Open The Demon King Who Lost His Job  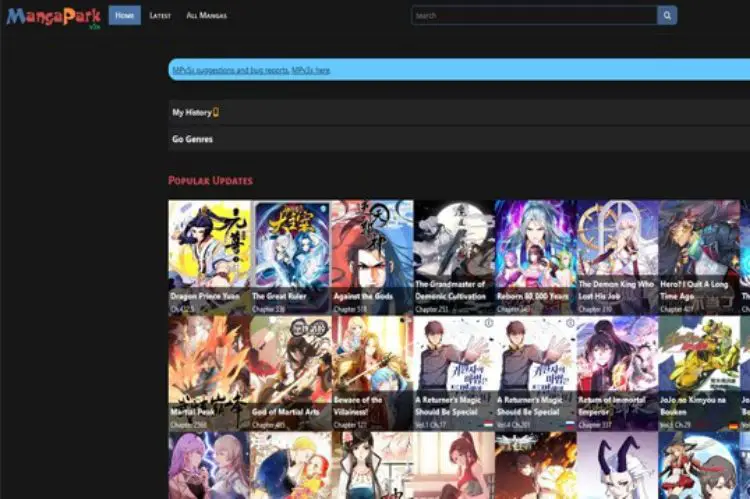click(x=616, y=290)
